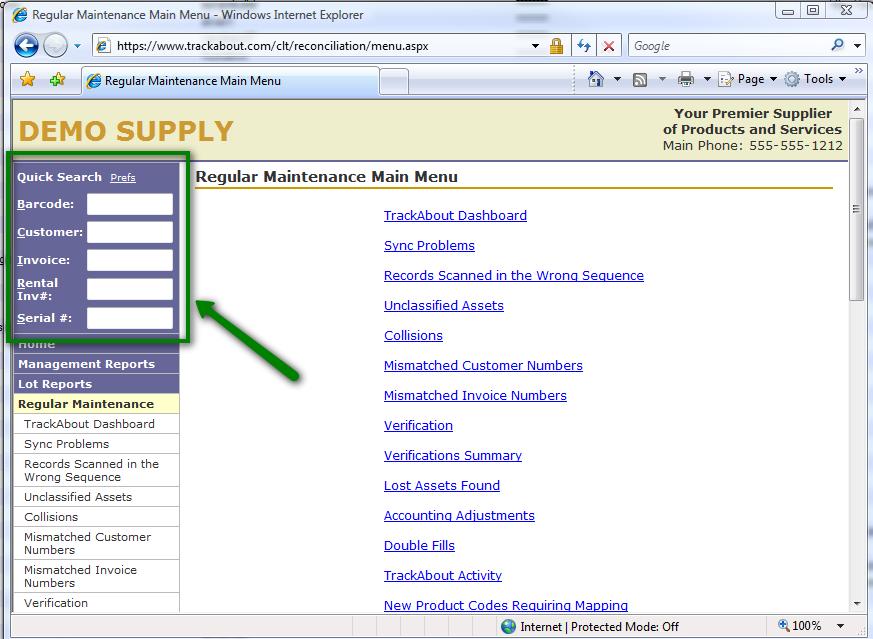Select TrackAbout Dashboard in sidebar

tap(96, 424)
